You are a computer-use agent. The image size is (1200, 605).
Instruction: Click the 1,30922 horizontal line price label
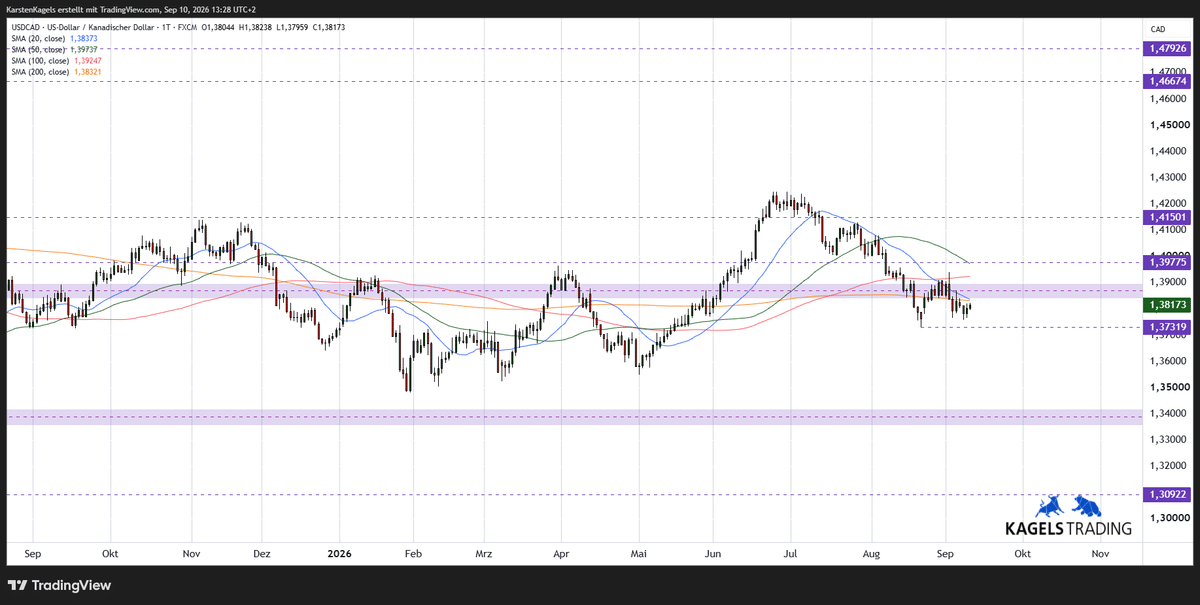1167,494
